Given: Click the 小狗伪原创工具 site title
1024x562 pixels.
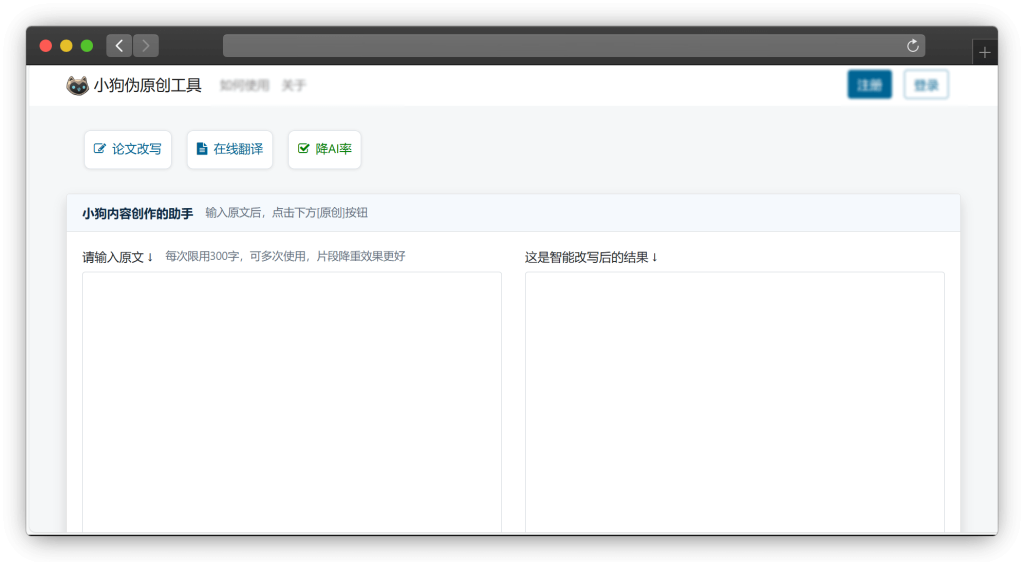Looking at the screenshot, I should (147, 86).
